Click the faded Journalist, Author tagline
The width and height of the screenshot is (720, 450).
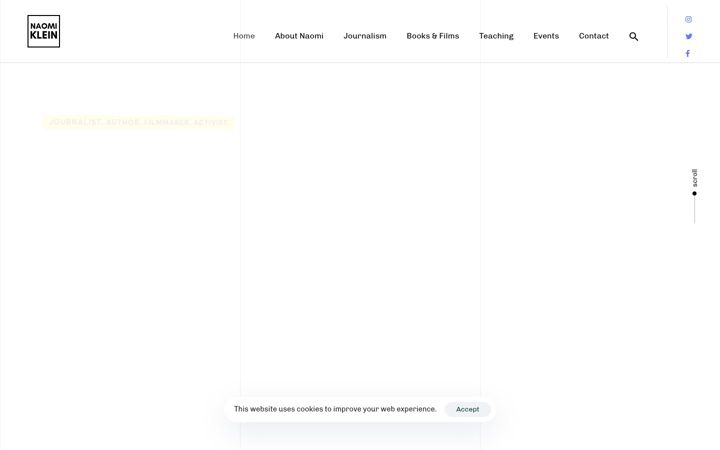(x=138, y=122)
